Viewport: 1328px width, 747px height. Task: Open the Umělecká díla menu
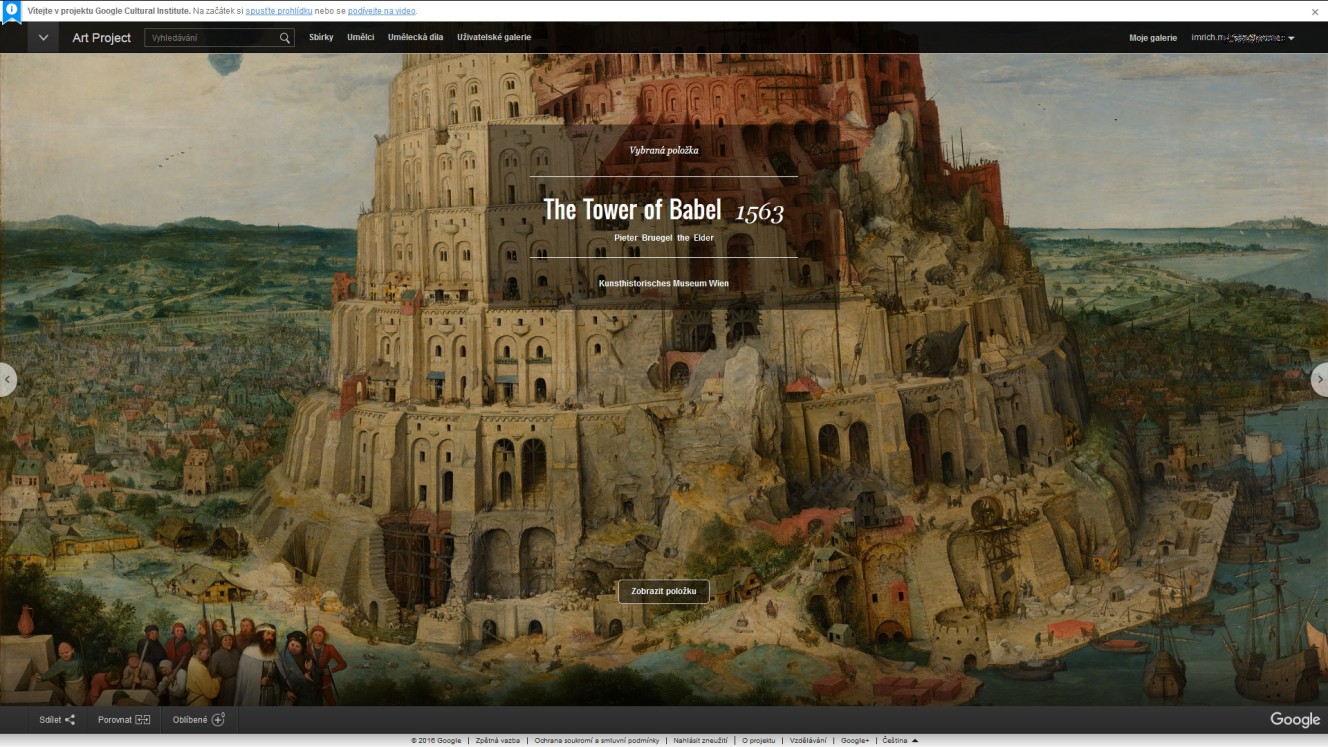tap(415, 38)
